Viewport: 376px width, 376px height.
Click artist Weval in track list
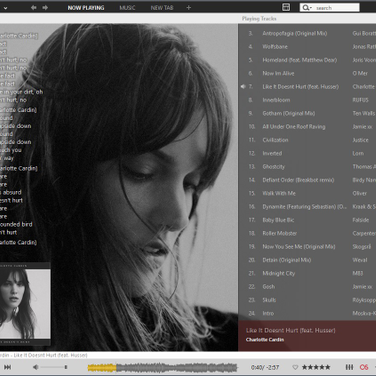pos(360,260)
